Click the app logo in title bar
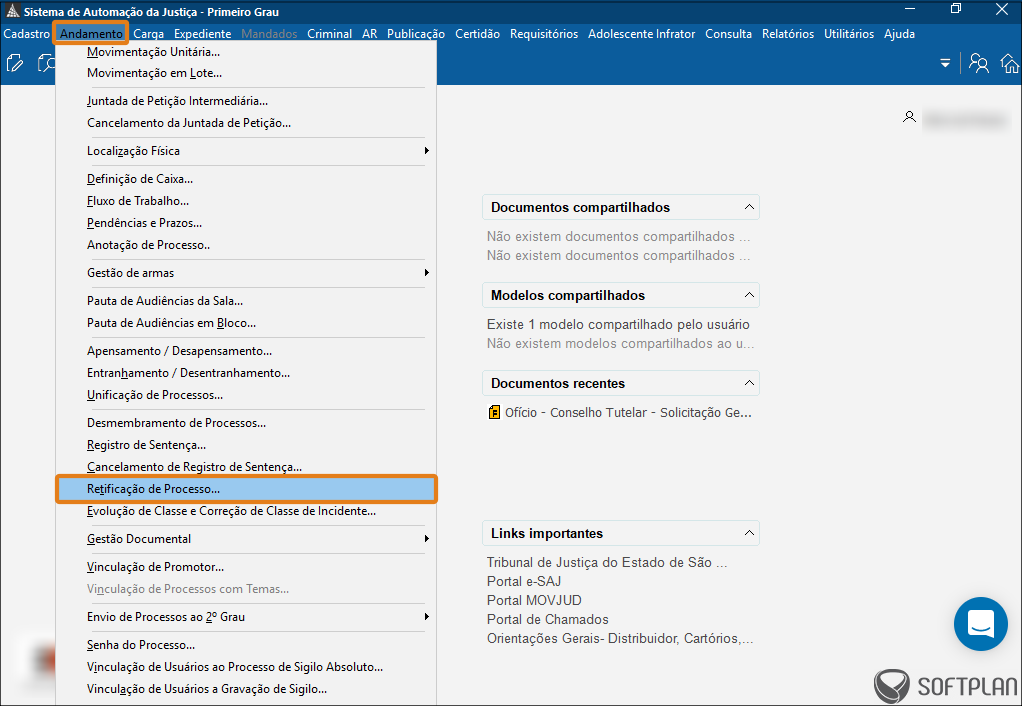The width and height of the screenshot is (1022, 706). click(12, 11)
